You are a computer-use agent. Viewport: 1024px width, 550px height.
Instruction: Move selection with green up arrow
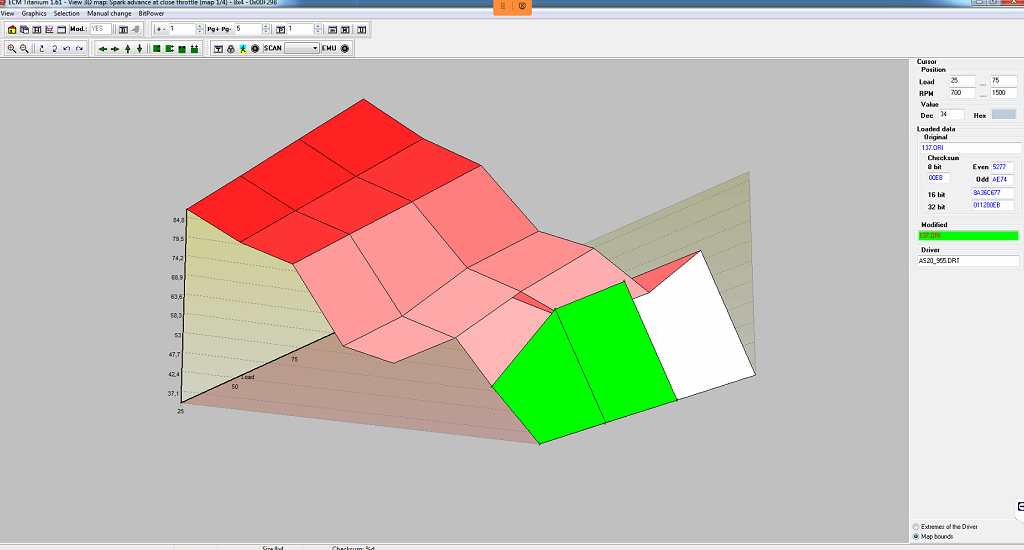click(127, 49)
